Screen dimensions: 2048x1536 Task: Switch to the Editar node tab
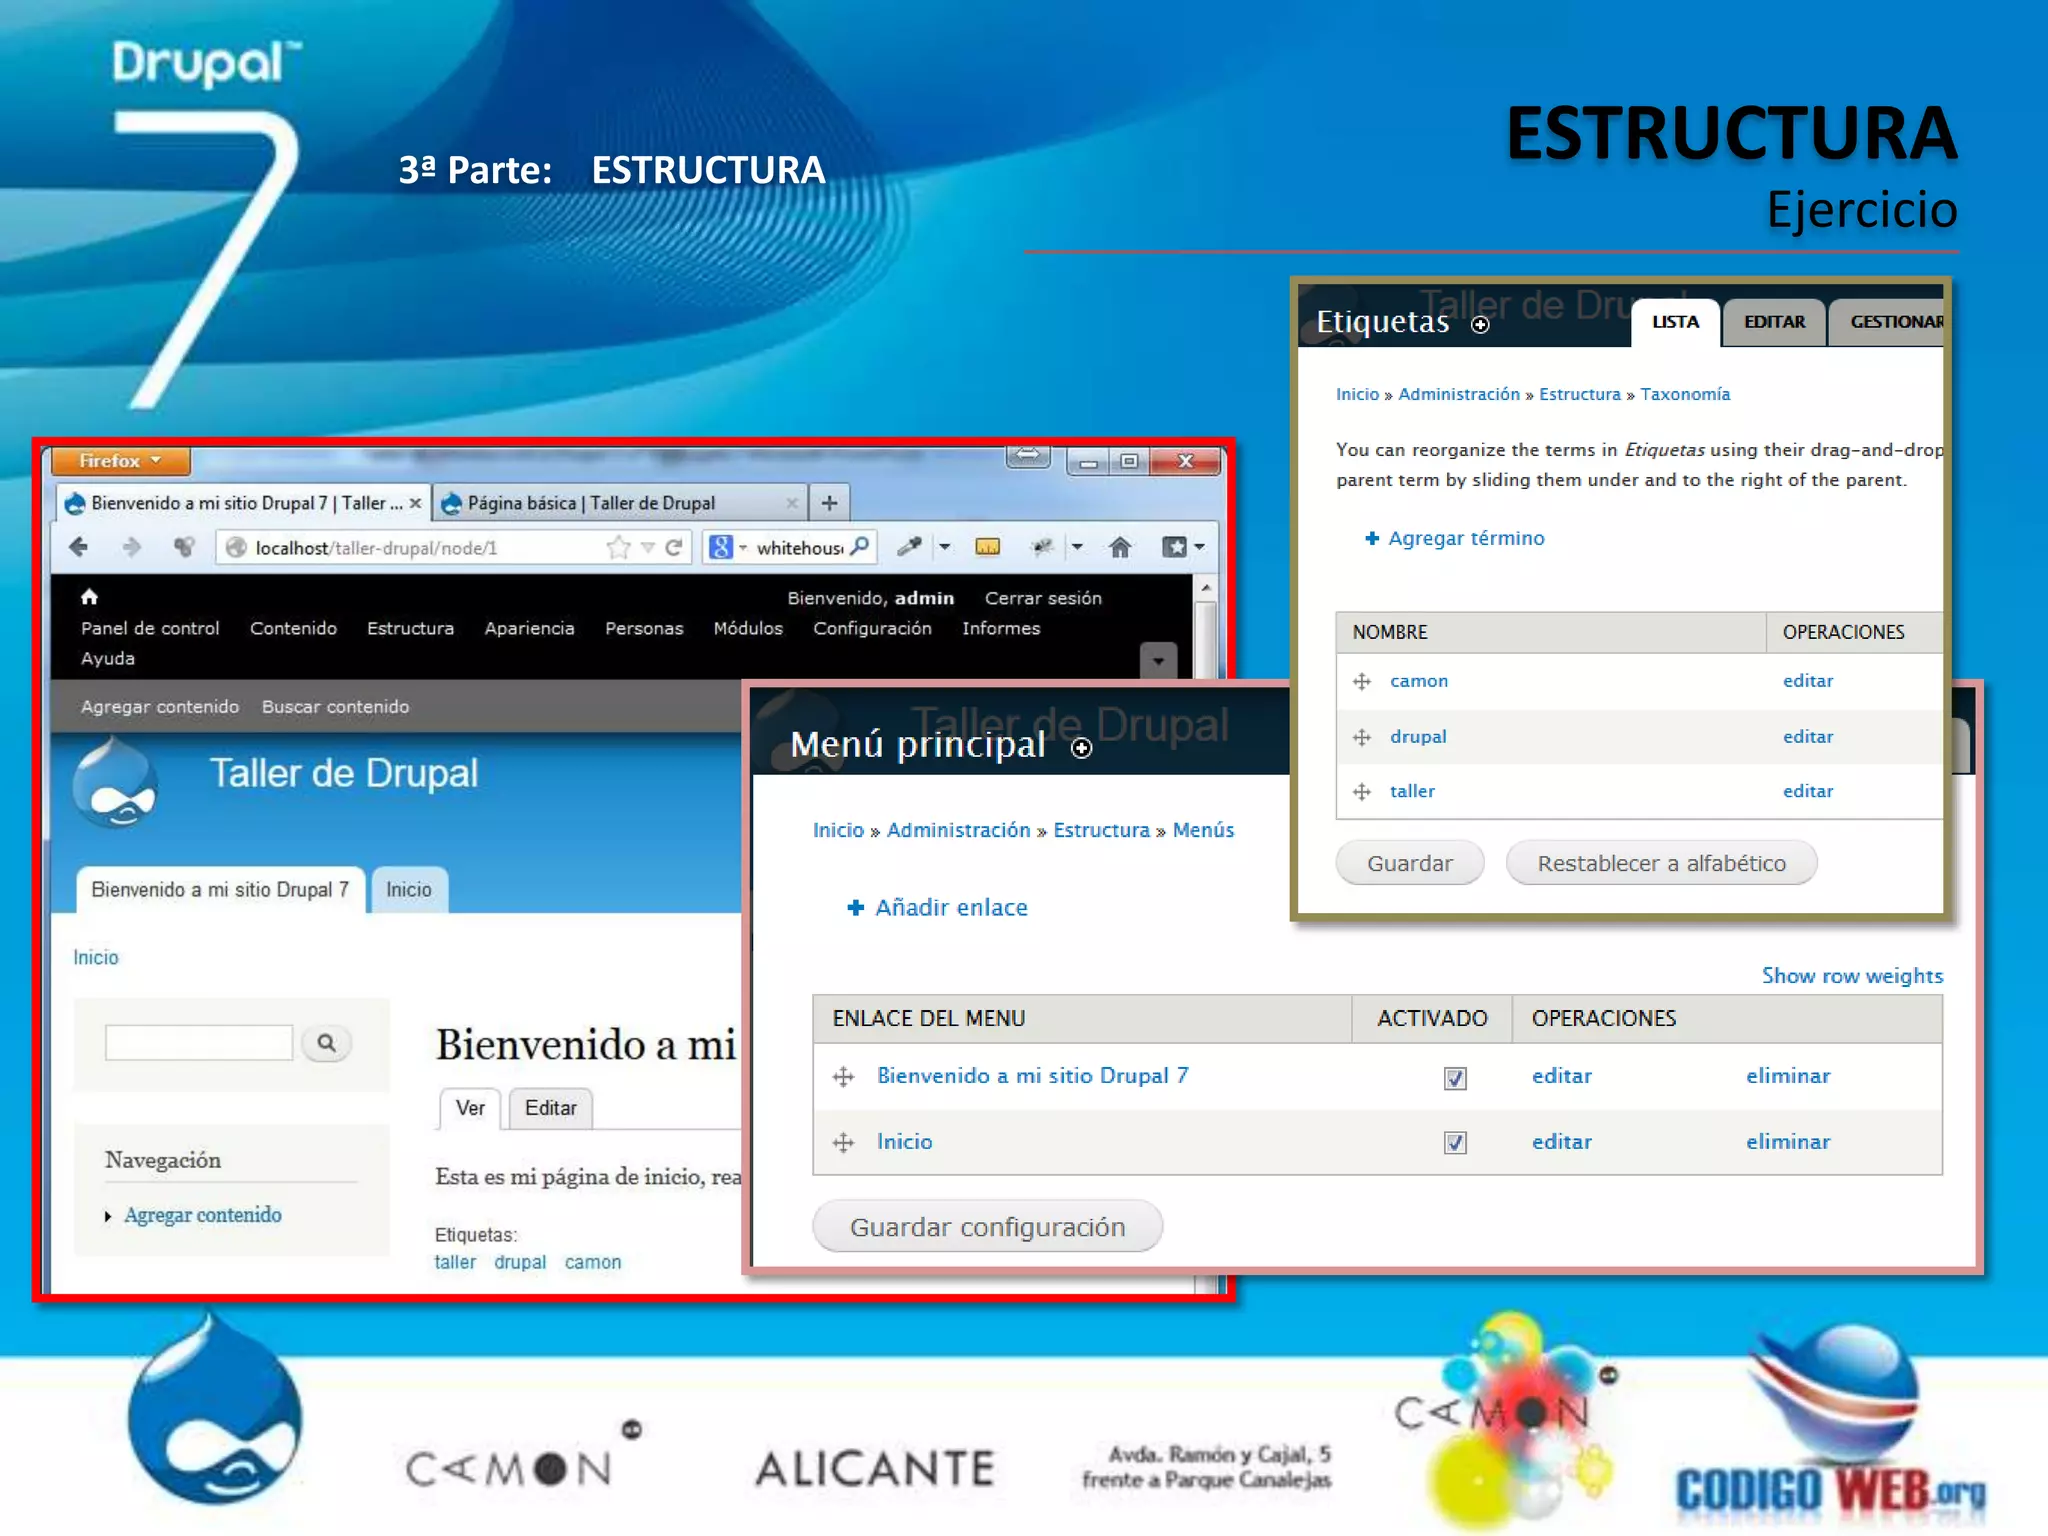point(551,1108)
